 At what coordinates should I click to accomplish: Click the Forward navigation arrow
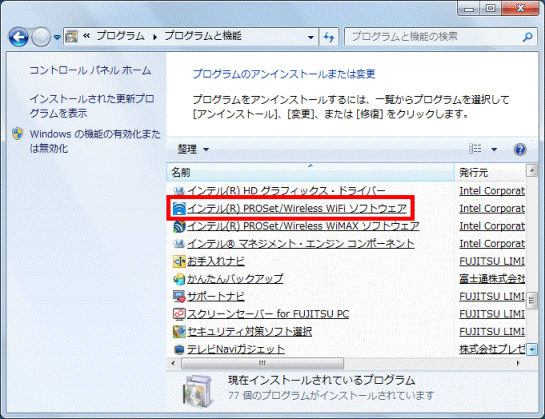41,37
